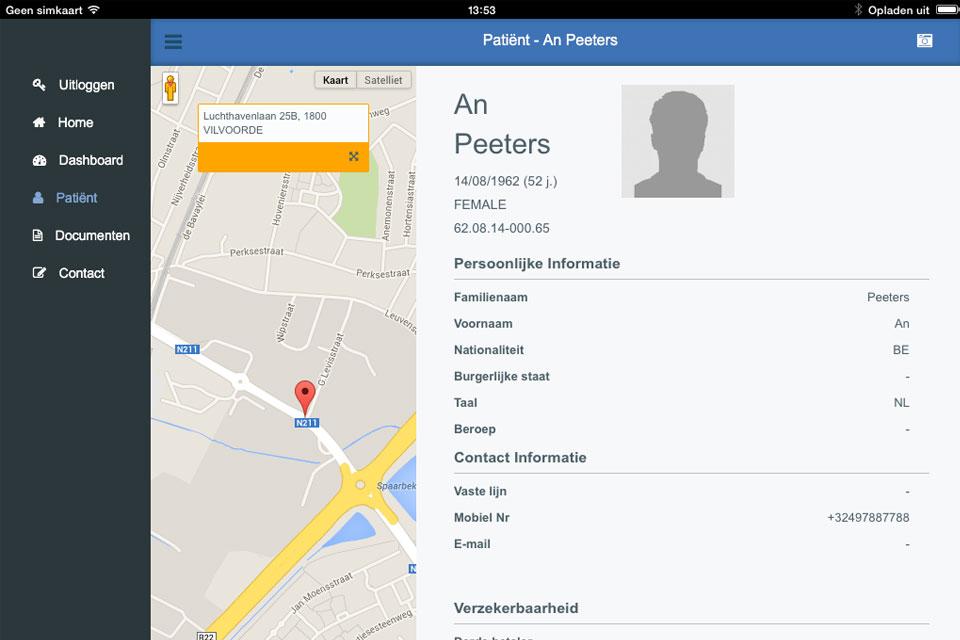Select the Dashboard gauge icon
960x640 pixels.
click(39, 160)
